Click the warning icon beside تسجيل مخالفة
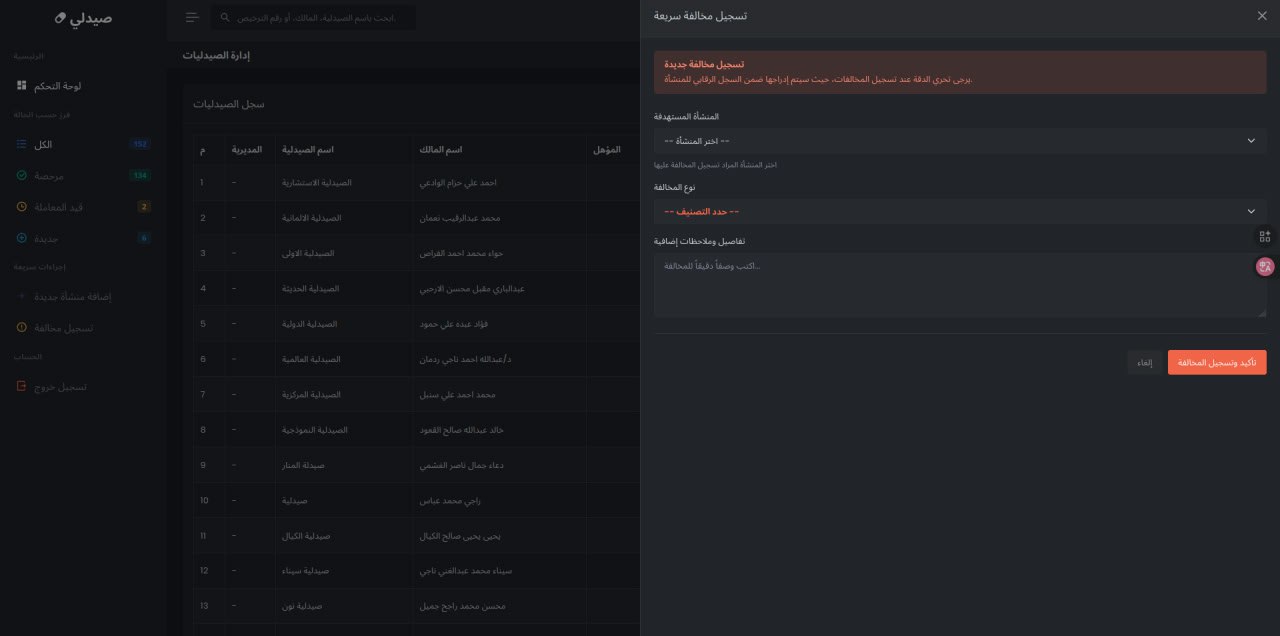The image size is (1280, 636). coord(21,328)
